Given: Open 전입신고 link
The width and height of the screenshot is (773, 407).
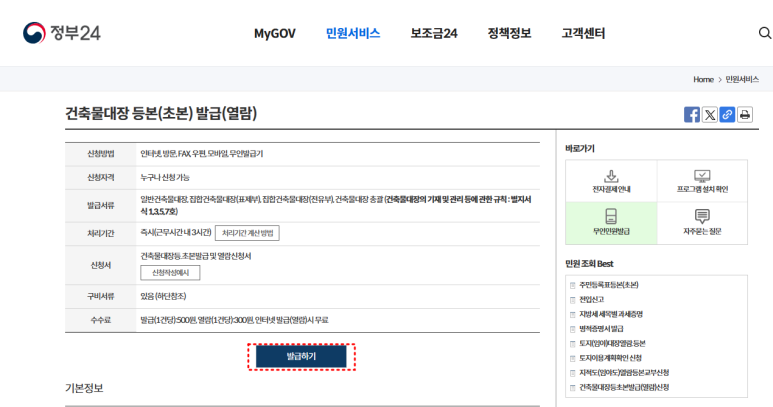Looking at the screenshot, I should [x=592, y=300].
